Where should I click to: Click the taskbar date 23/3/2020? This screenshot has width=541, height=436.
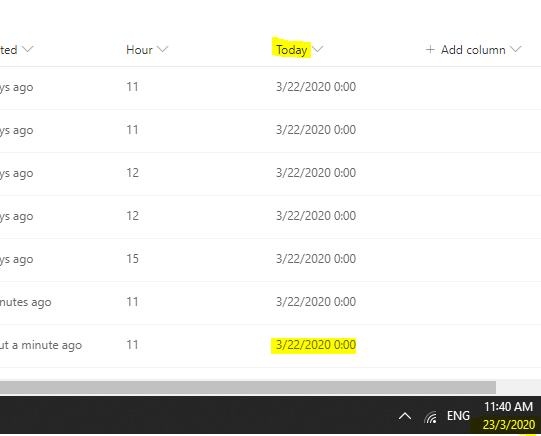tap(509, 425)
